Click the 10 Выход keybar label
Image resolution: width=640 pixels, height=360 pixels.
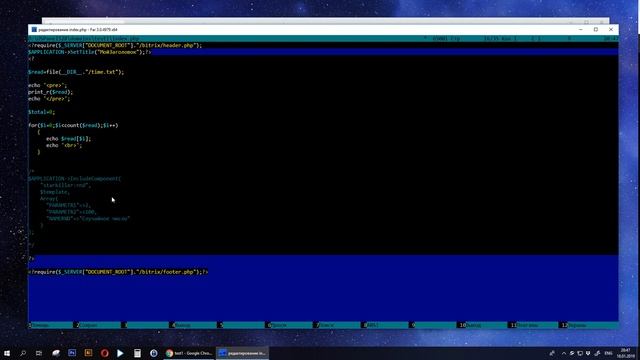tap(482, 325)
